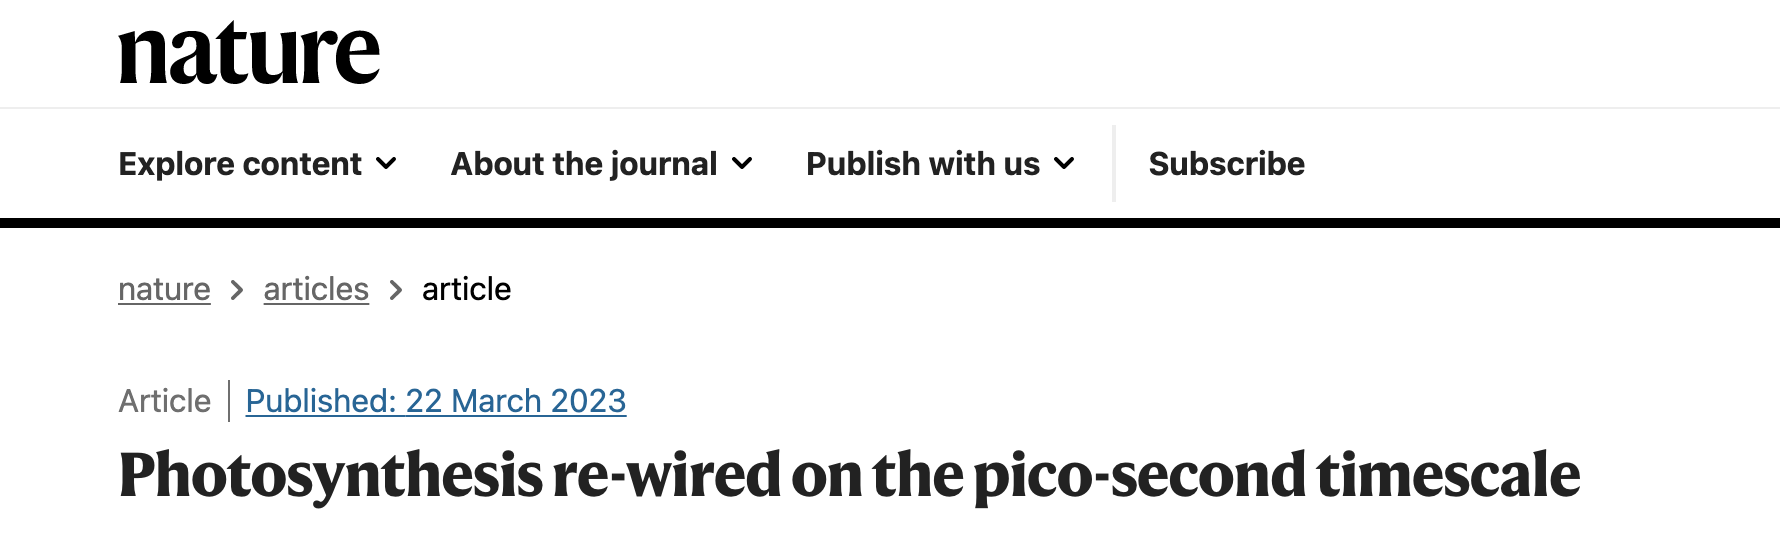Click the breadcrumb arrow after articles

coord(396,290)
